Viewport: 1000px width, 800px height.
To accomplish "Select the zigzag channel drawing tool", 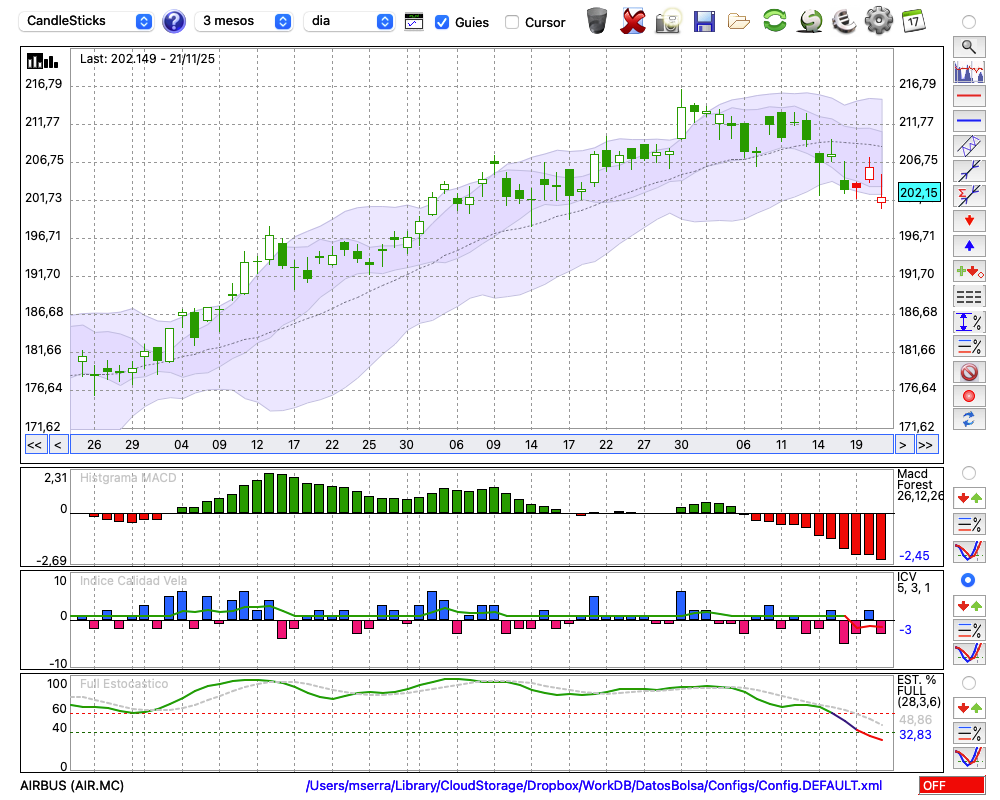I will pyautogui.click(x=969, y=146).
